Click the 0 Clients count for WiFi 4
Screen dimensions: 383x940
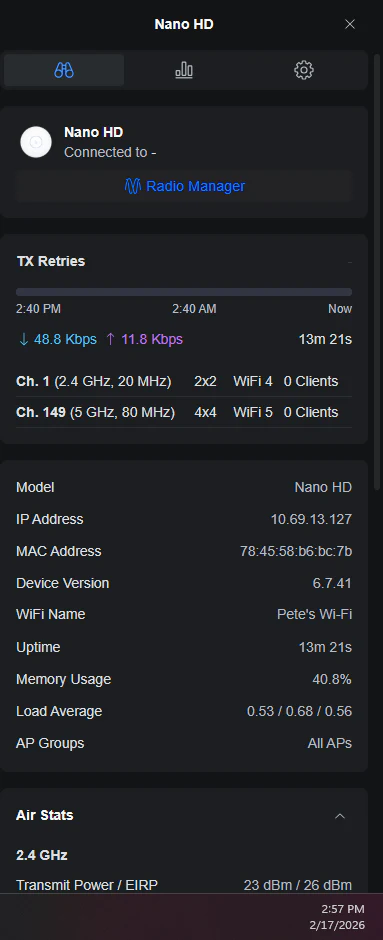pos(310,381)
